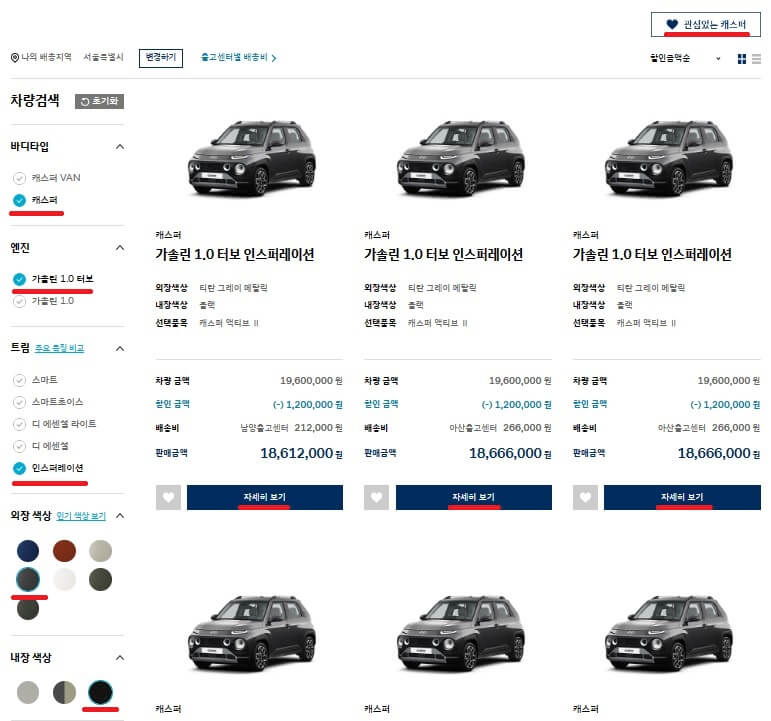Uncheck the 인스퍼레이션 trim option
This screenshot has width=771, height=721.
(x=48, y=468)
